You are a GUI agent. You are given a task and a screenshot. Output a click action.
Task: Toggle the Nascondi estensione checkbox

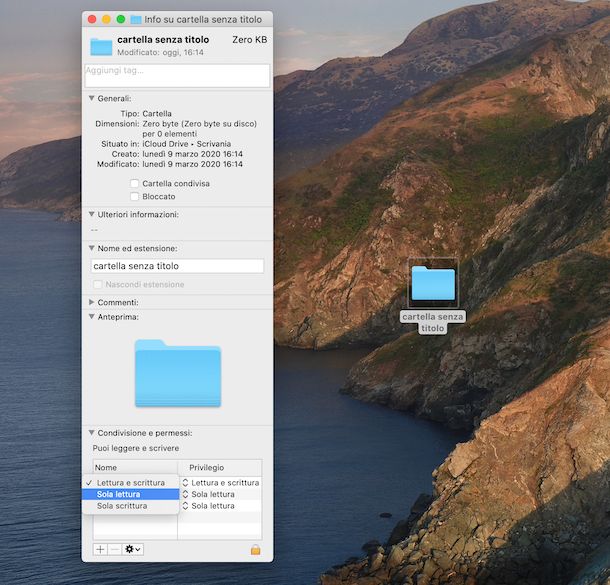[98, 284]
